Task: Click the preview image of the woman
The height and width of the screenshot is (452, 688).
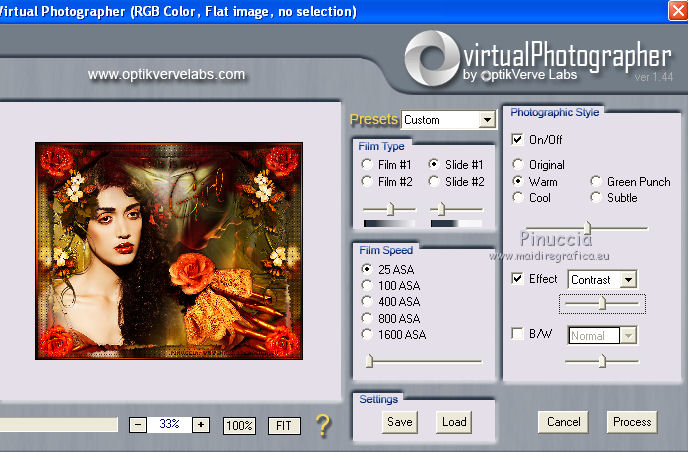Action: tap(169, 251)
